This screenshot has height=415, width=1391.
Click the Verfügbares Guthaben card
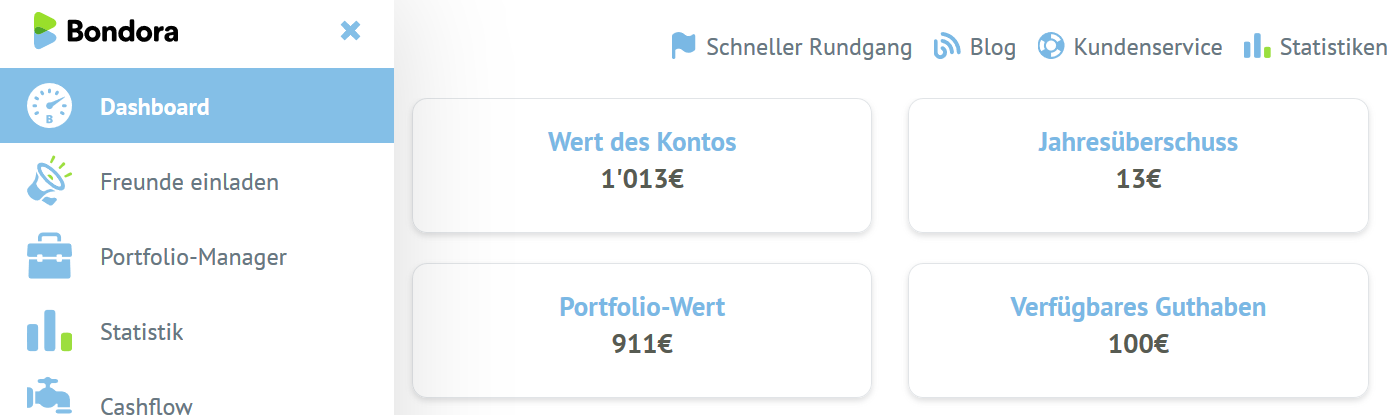coord(1137,330)
